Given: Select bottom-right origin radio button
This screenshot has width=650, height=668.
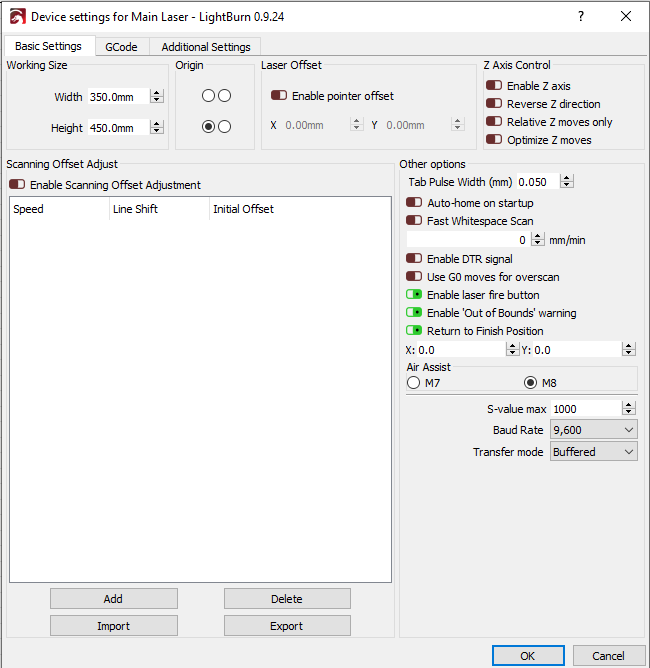Looking at the screenshot, I should point(224,127).
